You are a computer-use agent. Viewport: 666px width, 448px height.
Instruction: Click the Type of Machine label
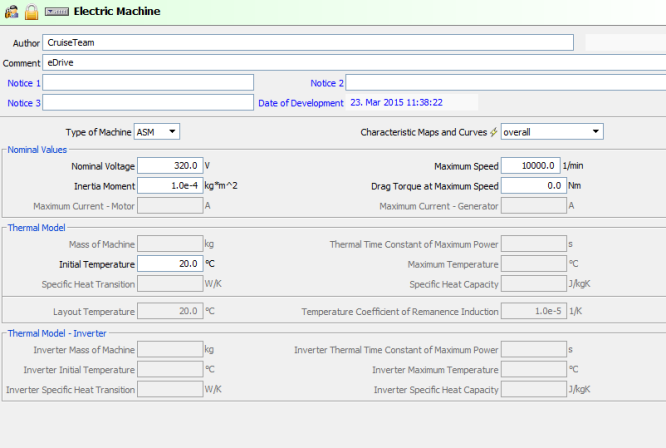pos(98,132)
